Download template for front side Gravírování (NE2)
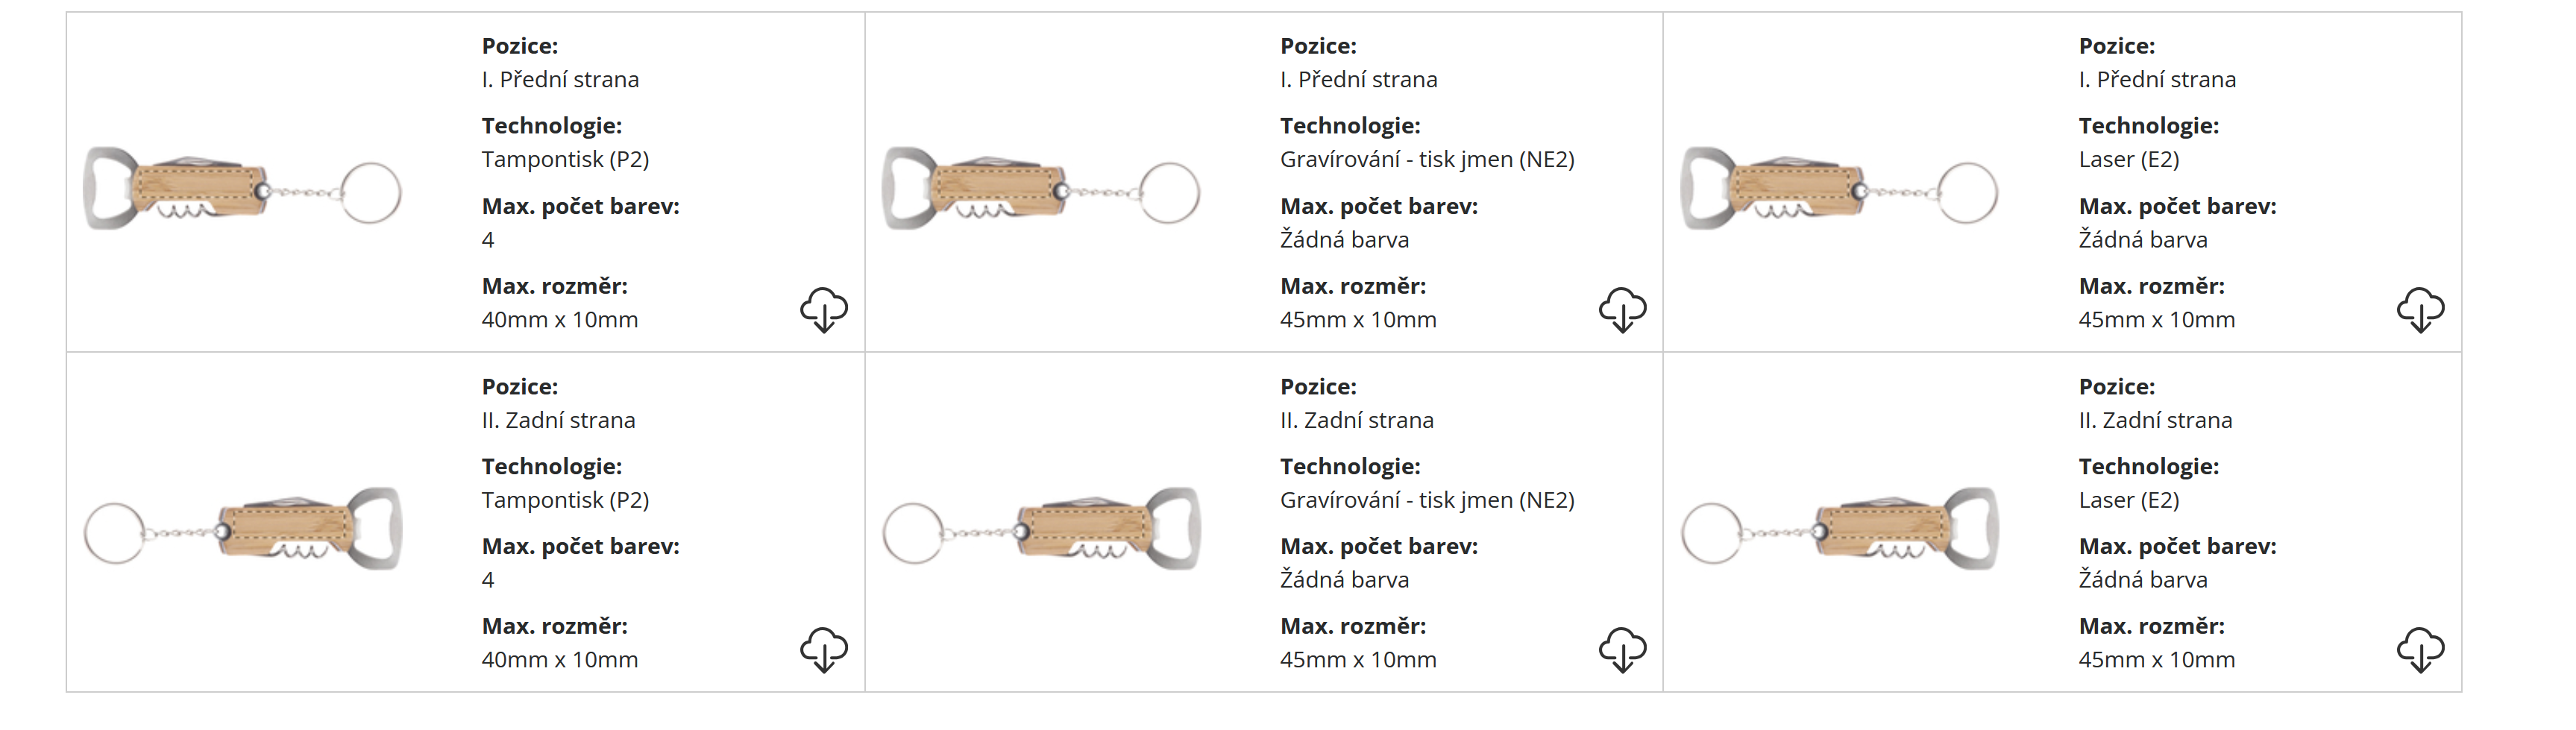The image size is (2576, 730). [1621, 309]
